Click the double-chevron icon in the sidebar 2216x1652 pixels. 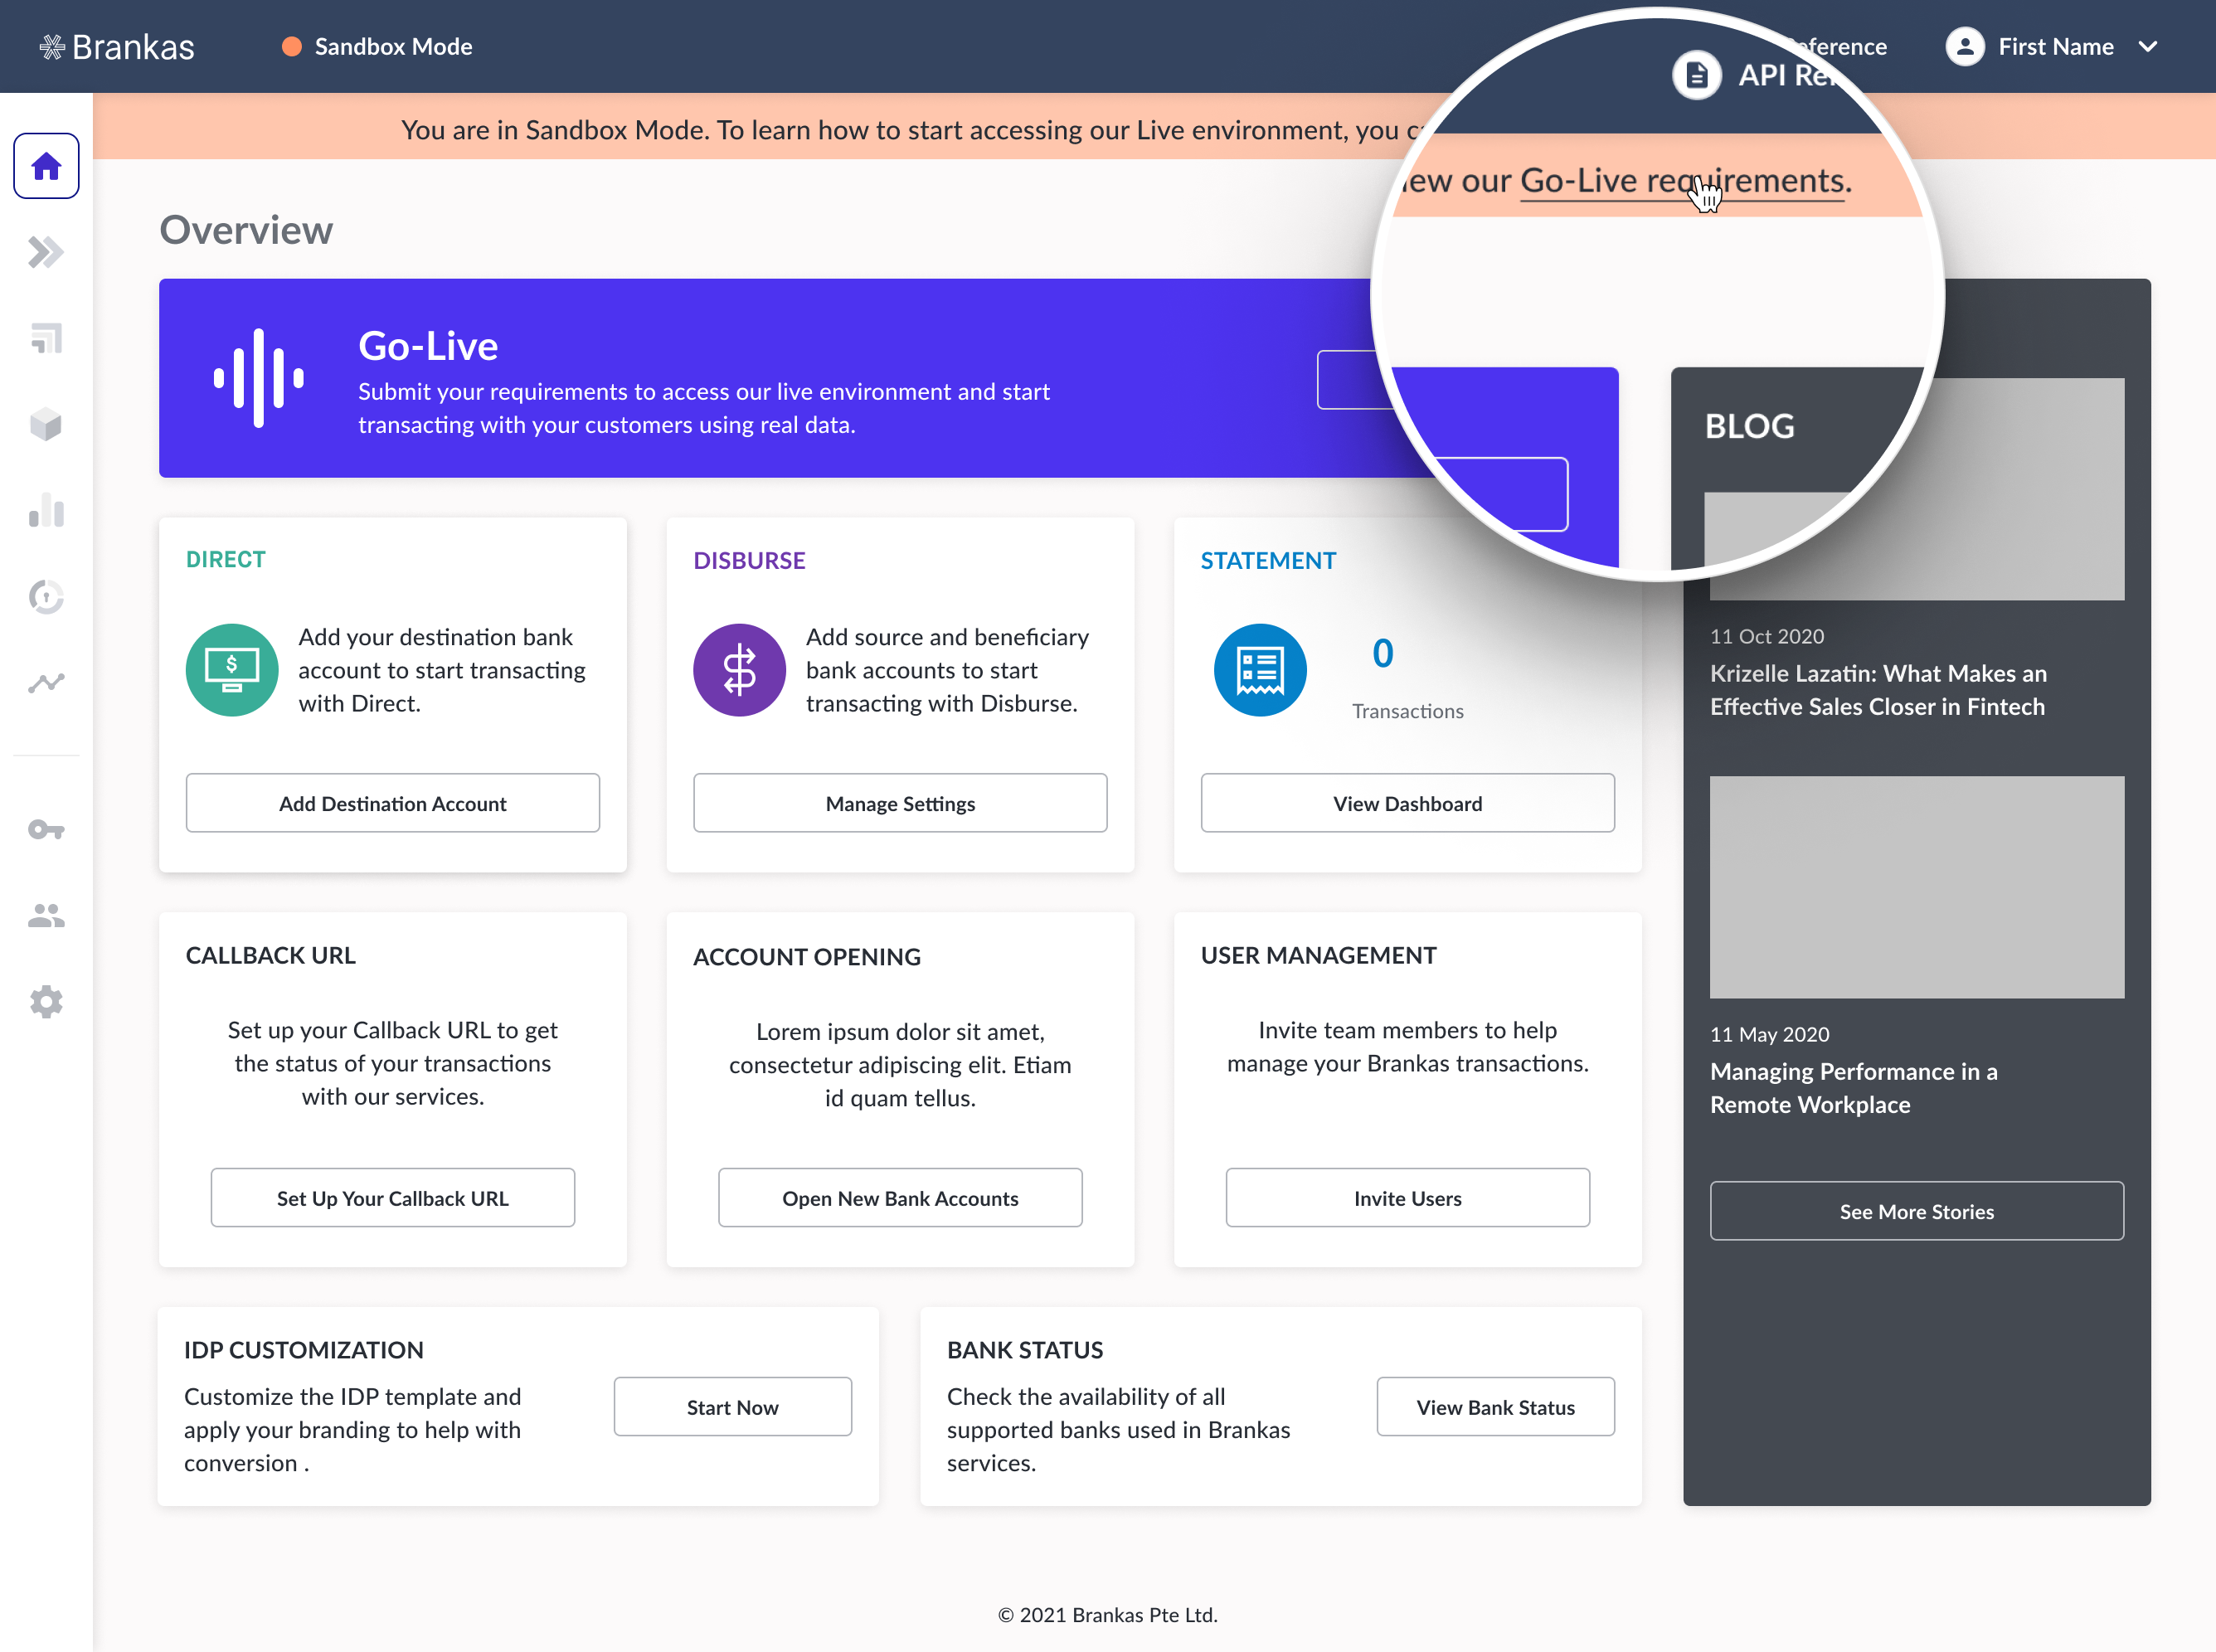click(x=46, y=252)
